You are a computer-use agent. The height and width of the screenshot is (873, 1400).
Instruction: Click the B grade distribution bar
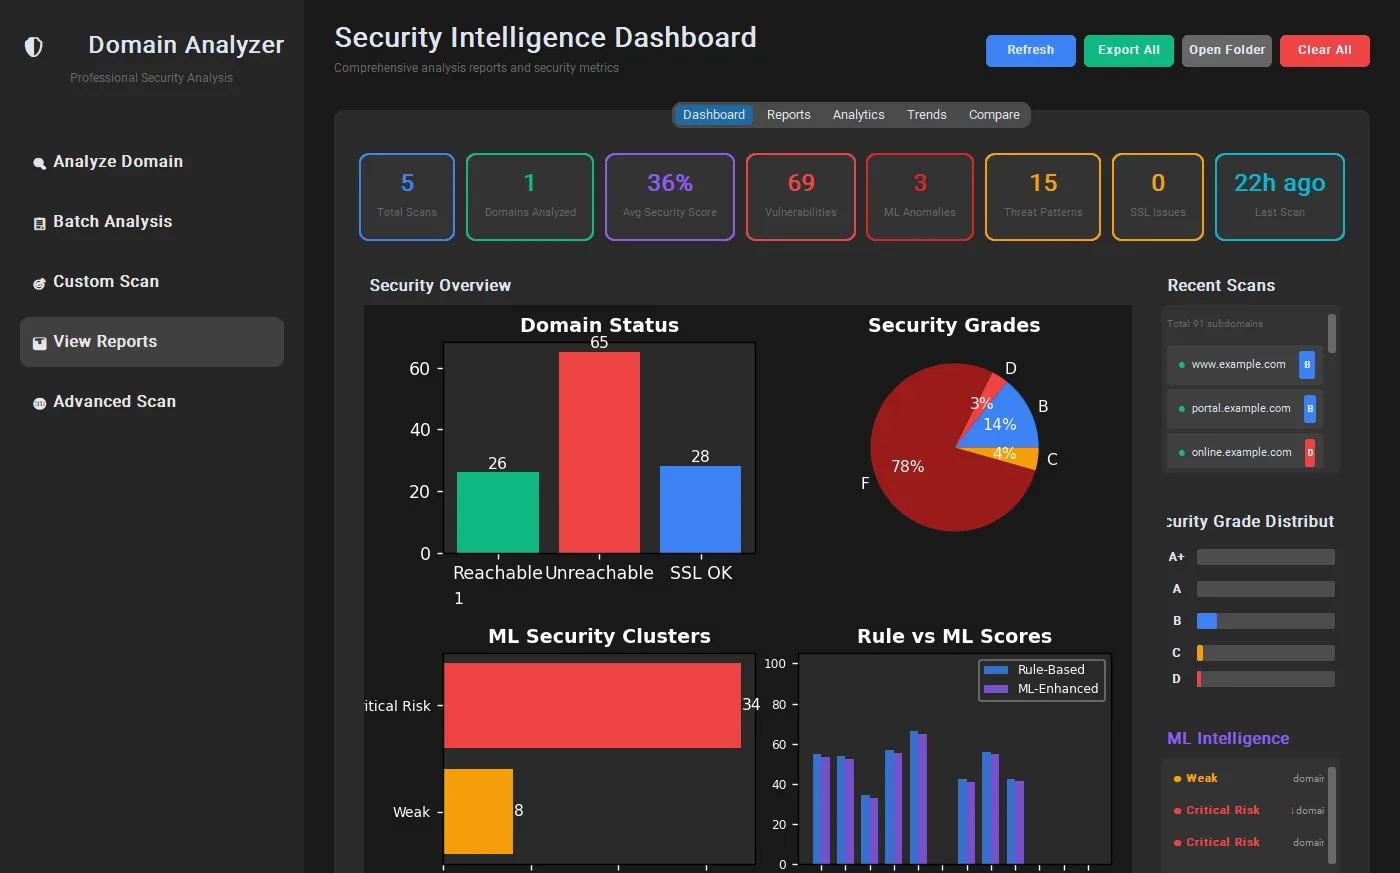coord(1266,621)
